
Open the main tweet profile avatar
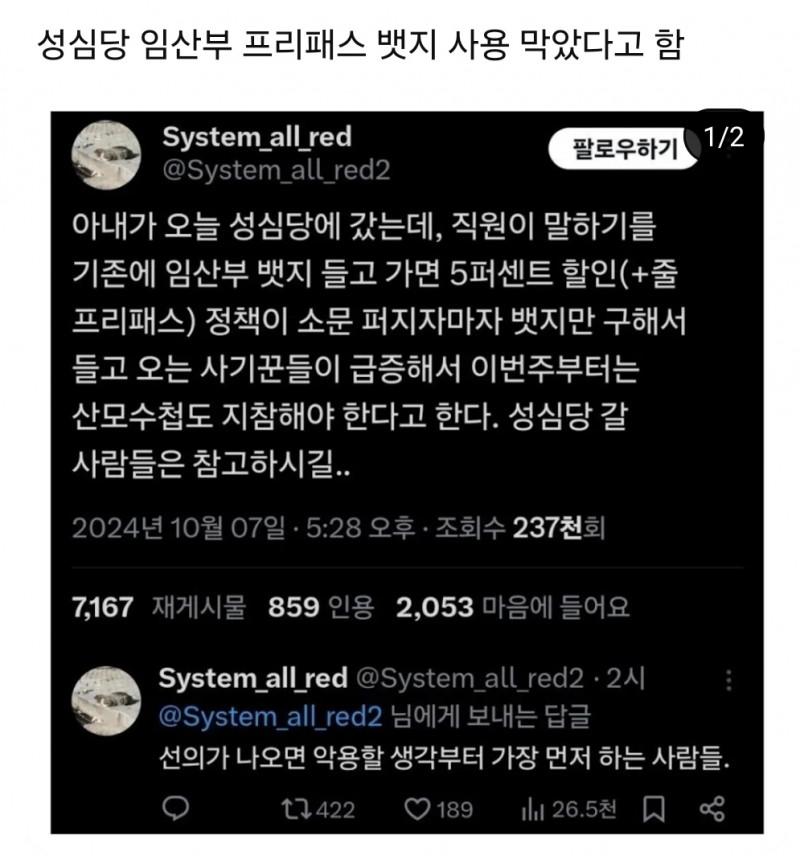[x=106, y=155]
